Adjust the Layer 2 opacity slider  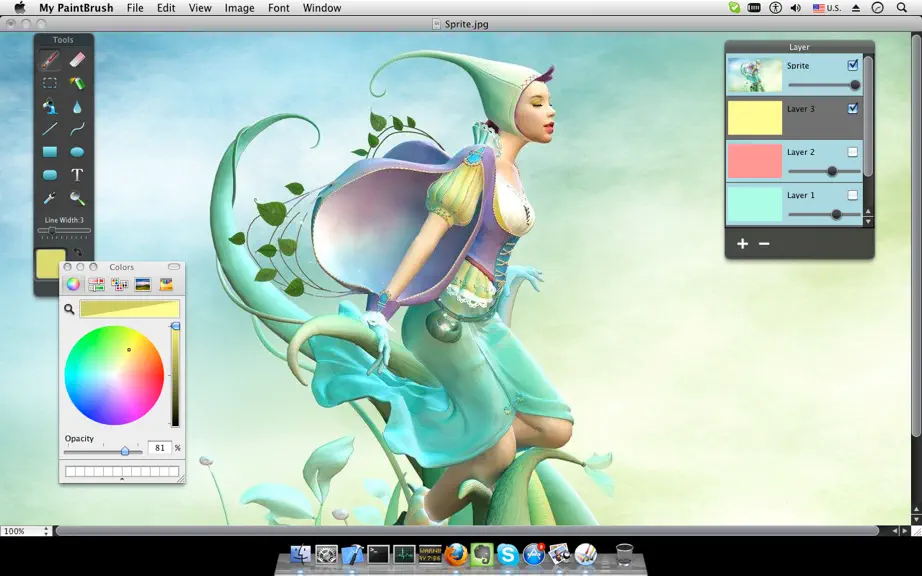coord(824,172)
